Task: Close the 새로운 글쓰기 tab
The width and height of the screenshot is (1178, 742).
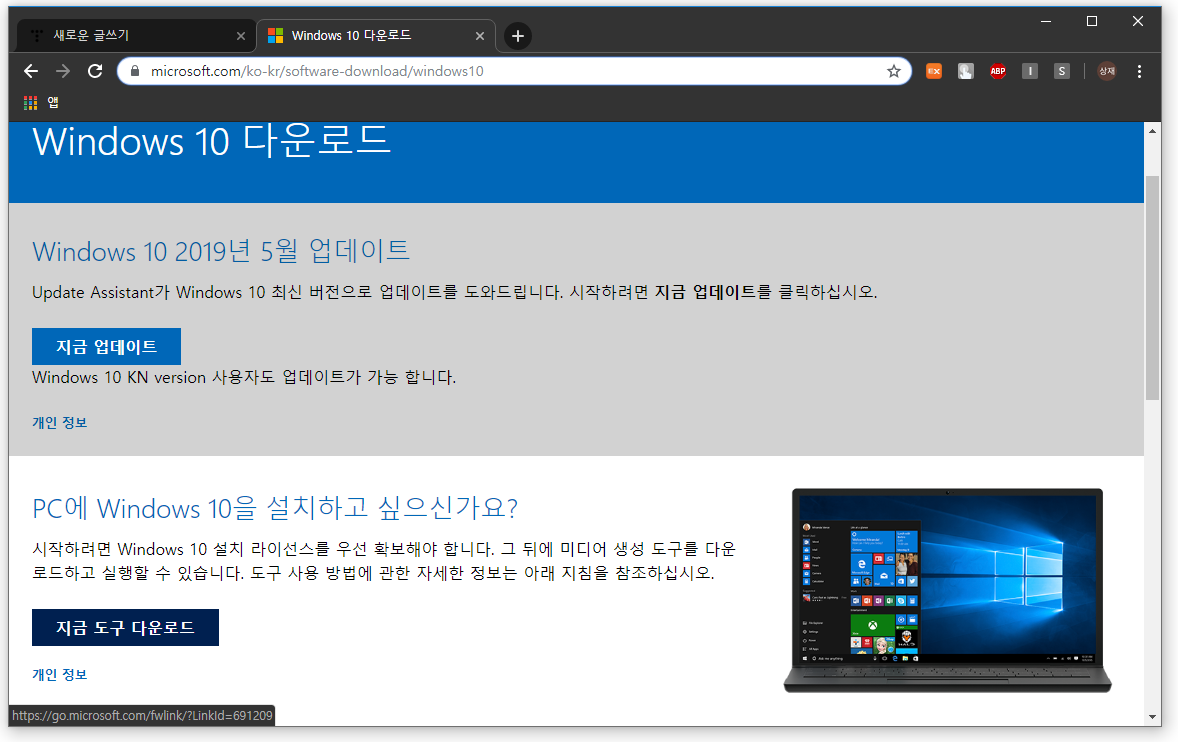Action: coord(240,36)
